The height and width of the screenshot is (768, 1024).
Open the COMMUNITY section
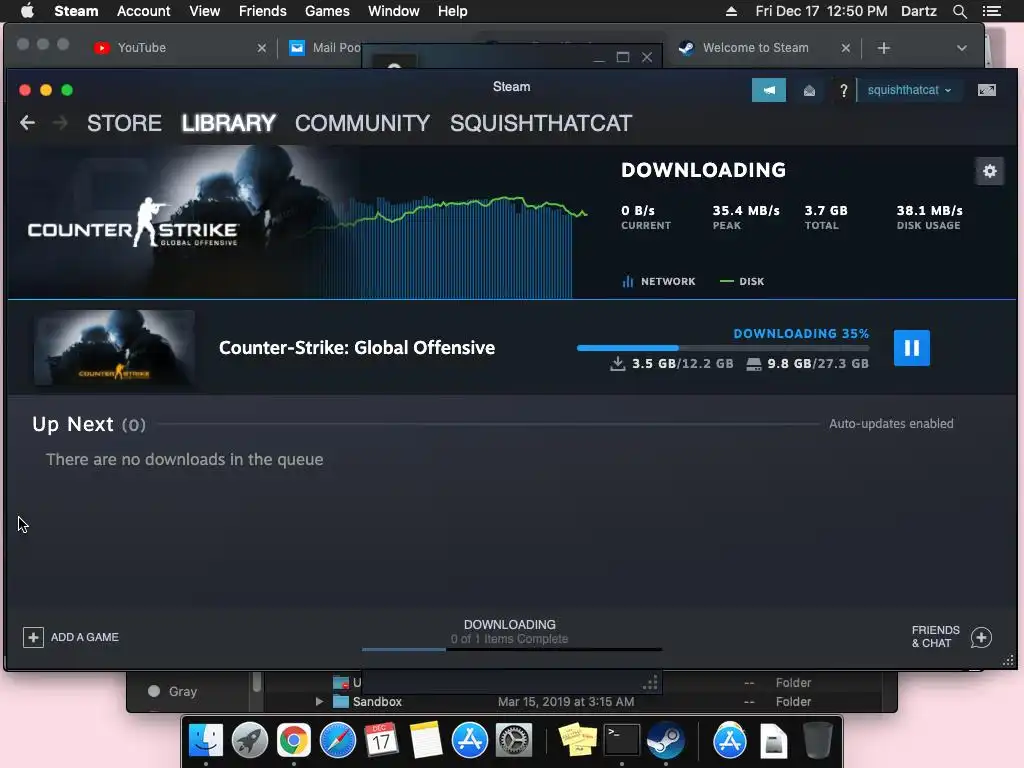362,123
